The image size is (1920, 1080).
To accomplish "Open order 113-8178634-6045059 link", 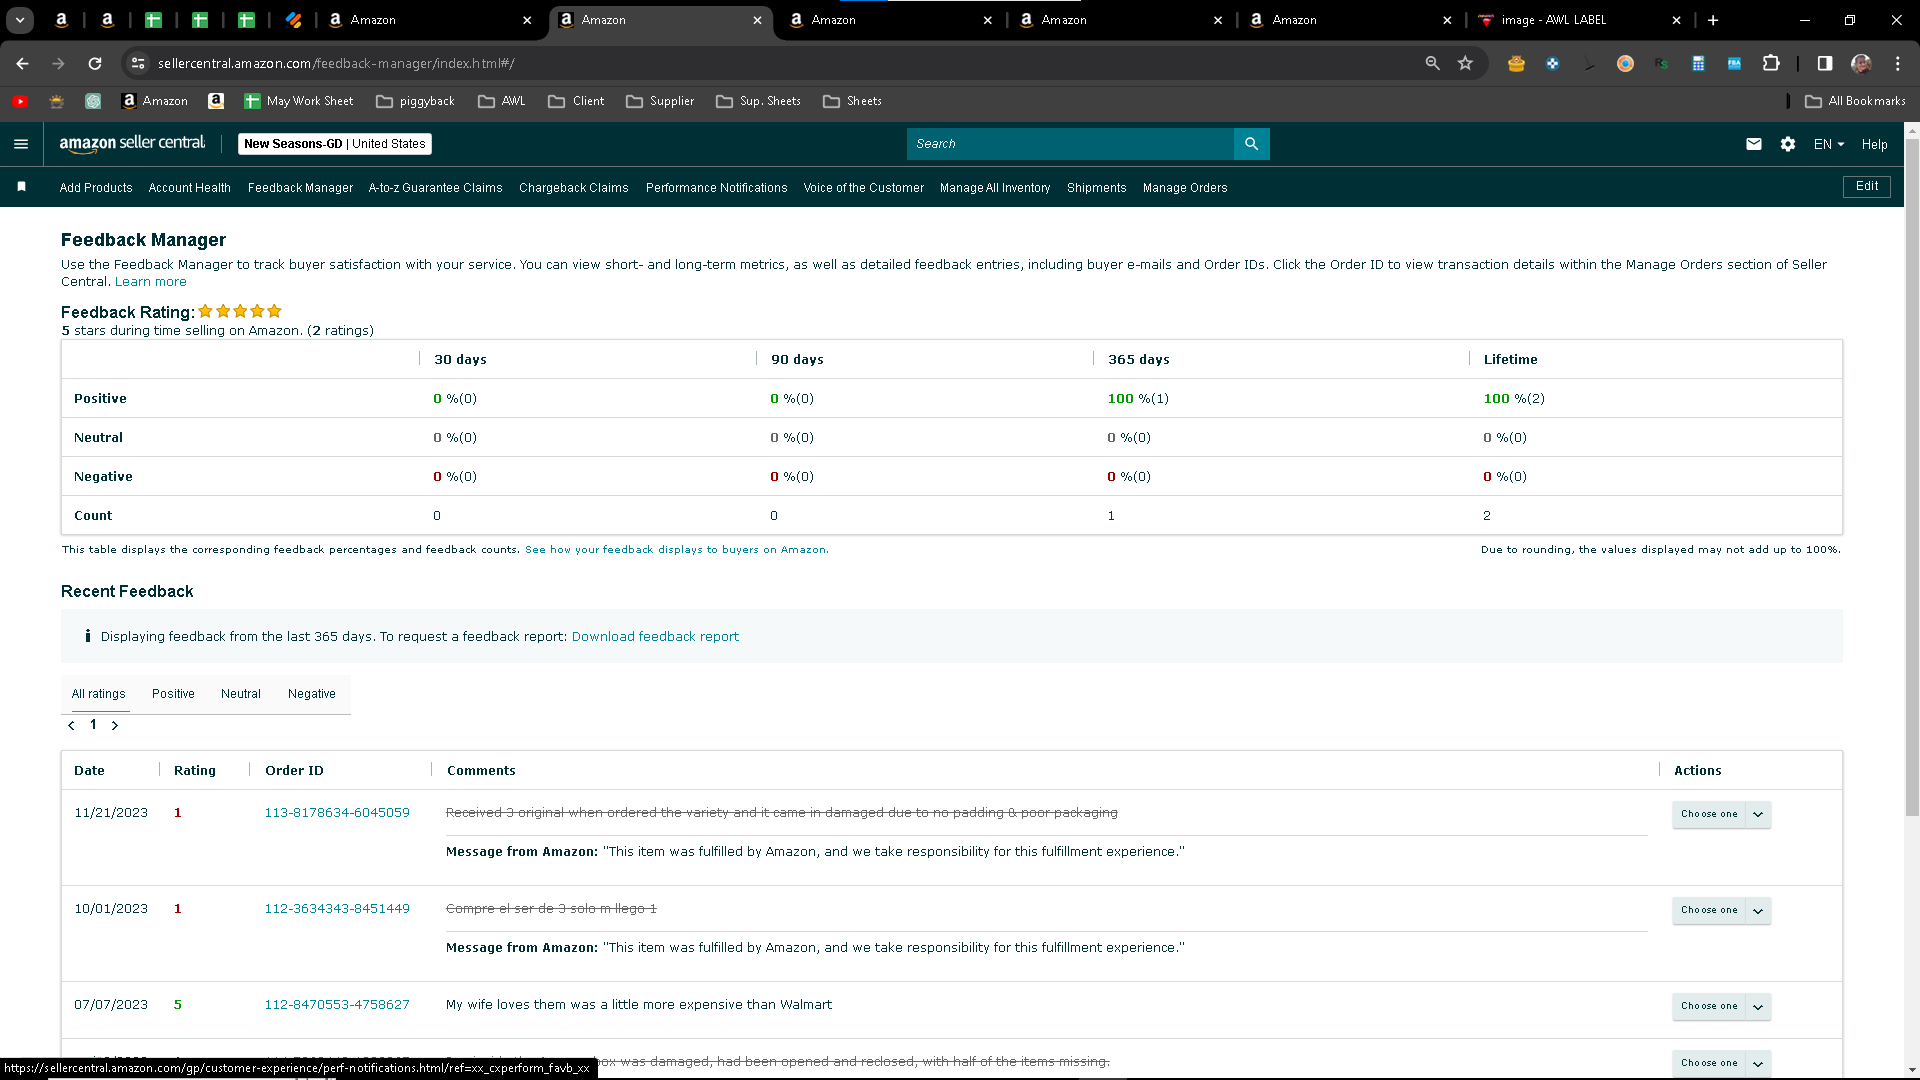I will click(x=337, y=813).
